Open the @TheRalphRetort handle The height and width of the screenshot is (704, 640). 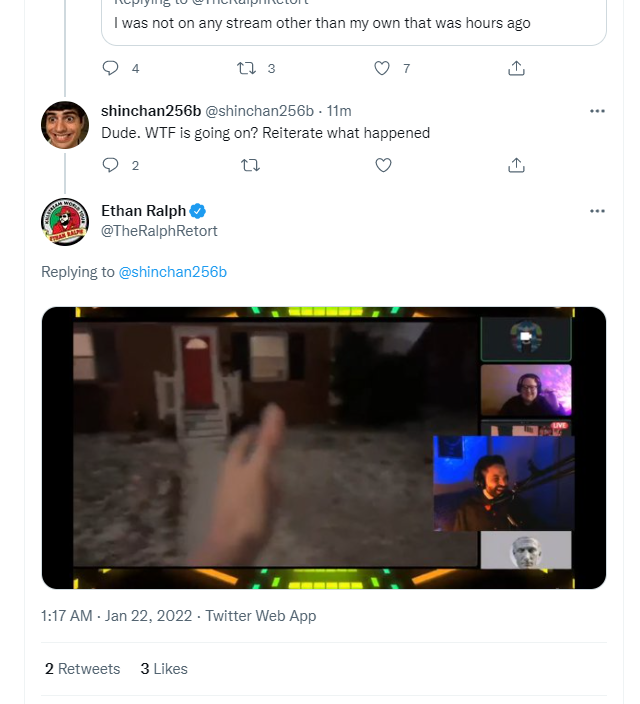(159, 231)
